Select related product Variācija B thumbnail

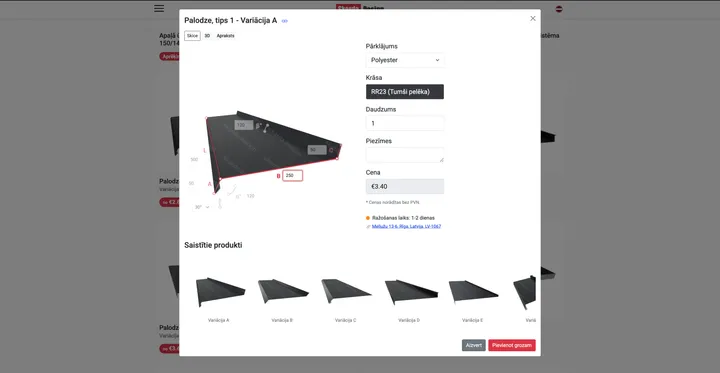click(x=282, y=292)
